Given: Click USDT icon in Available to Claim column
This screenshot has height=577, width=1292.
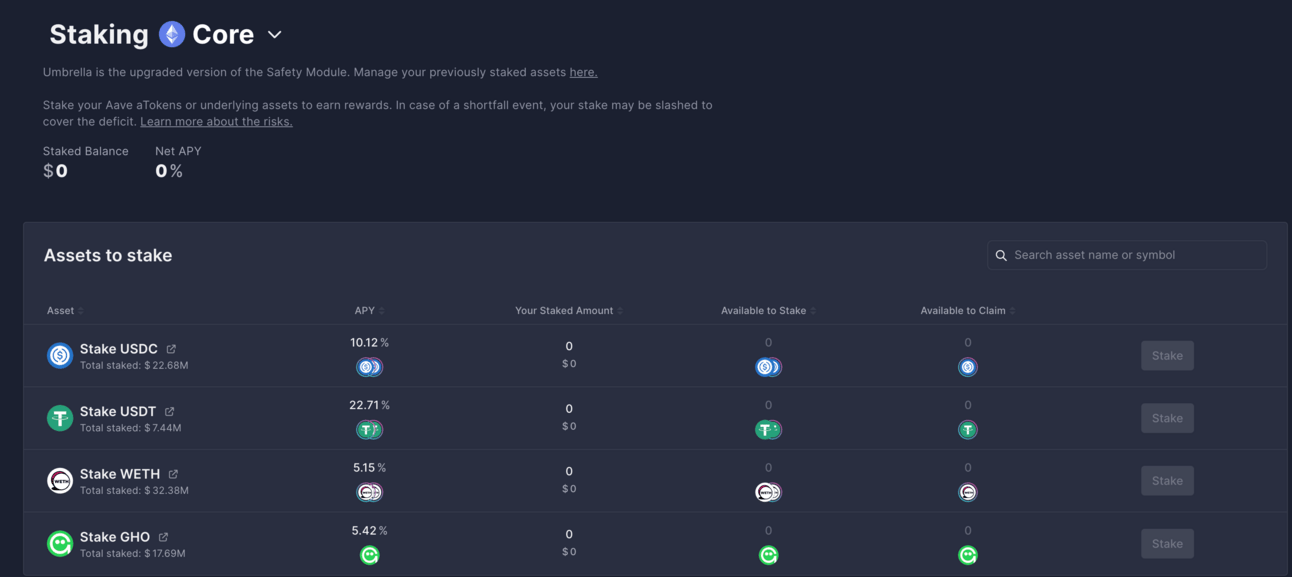Looking at the screenshot, I should 967,430.
